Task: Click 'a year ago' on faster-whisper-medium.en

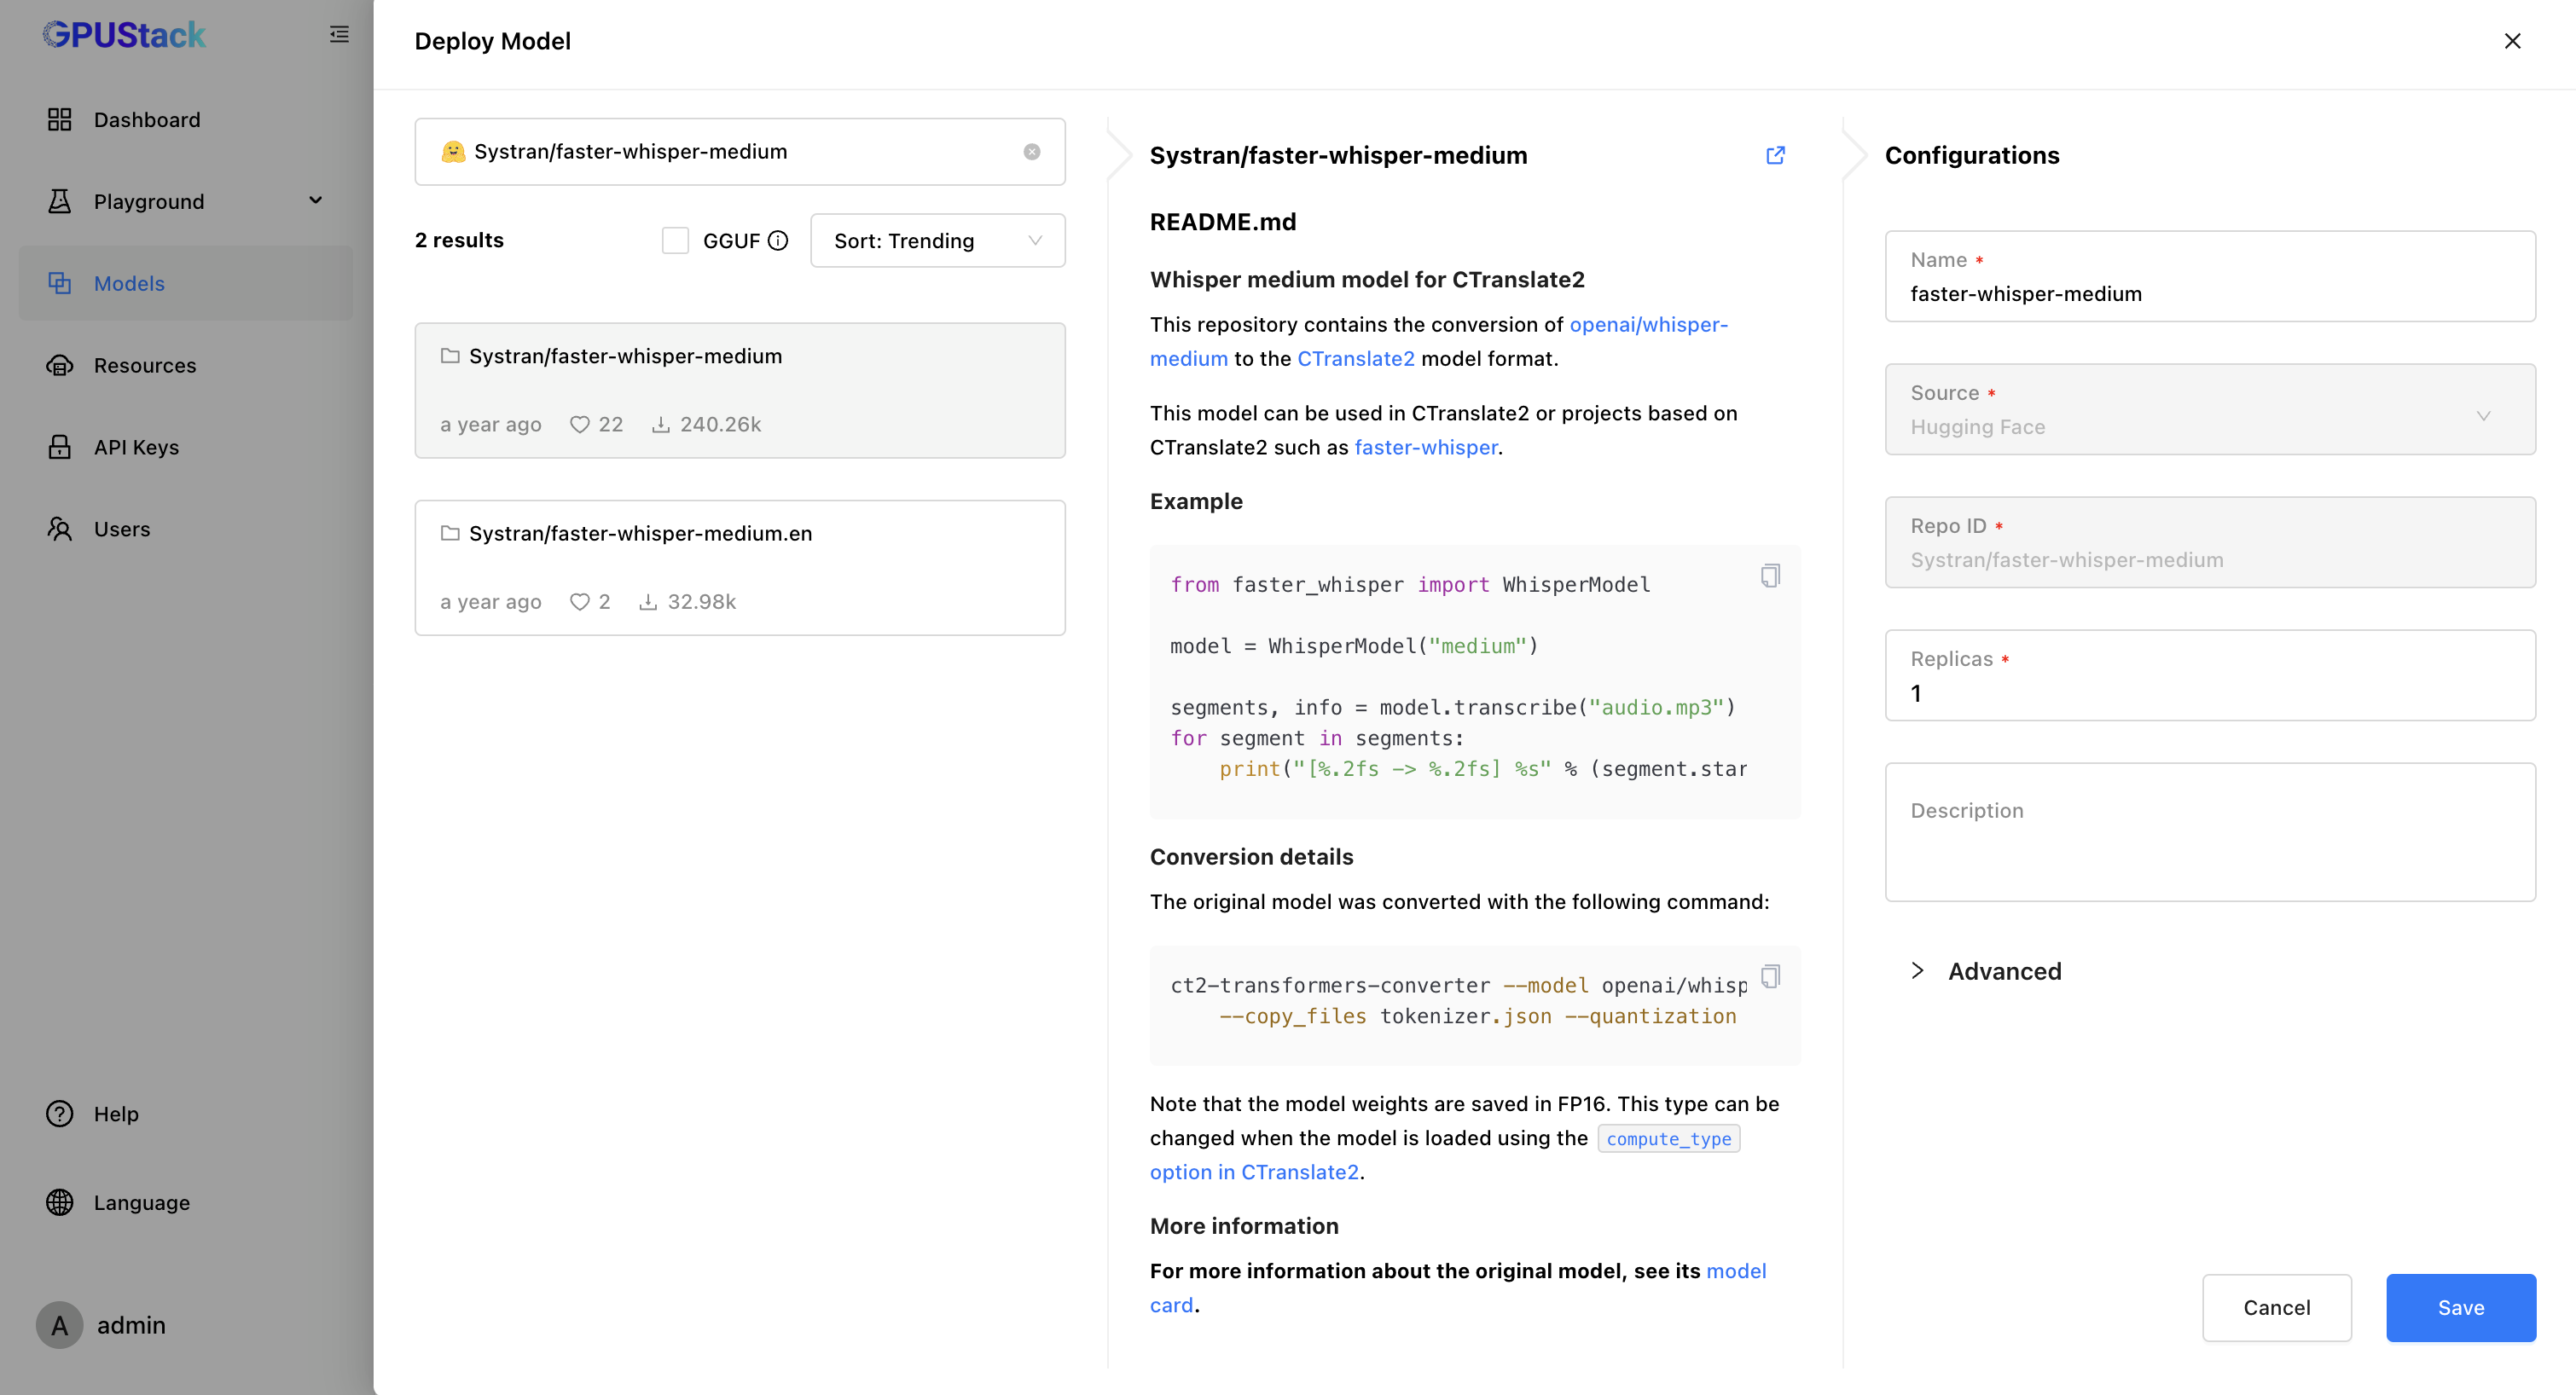Action: point(491,602)
